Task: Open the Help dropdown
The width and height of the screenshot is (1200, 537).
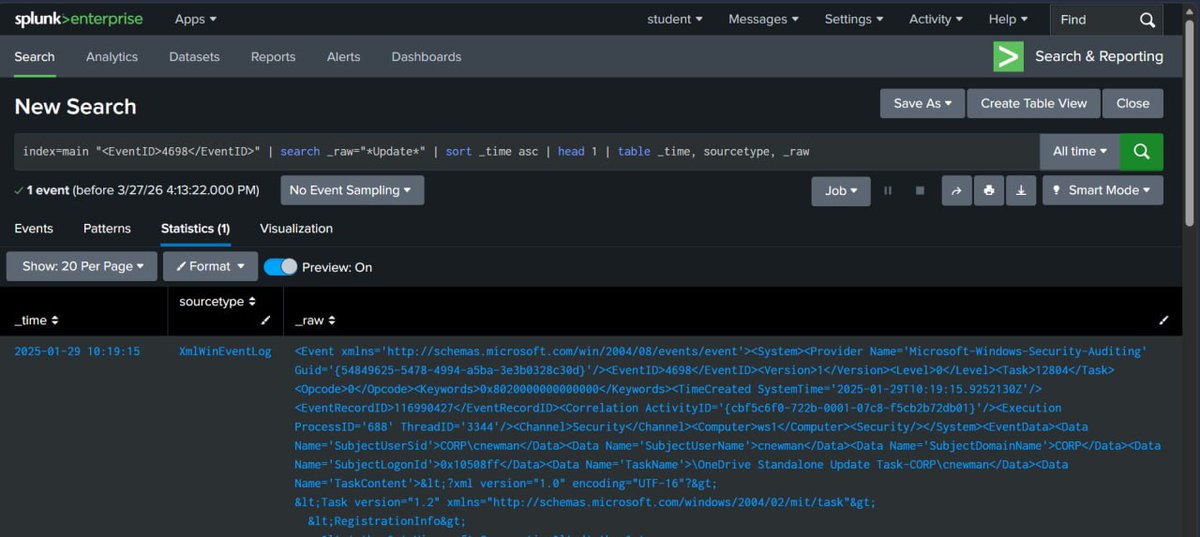Action: [x=1008, y=19]
